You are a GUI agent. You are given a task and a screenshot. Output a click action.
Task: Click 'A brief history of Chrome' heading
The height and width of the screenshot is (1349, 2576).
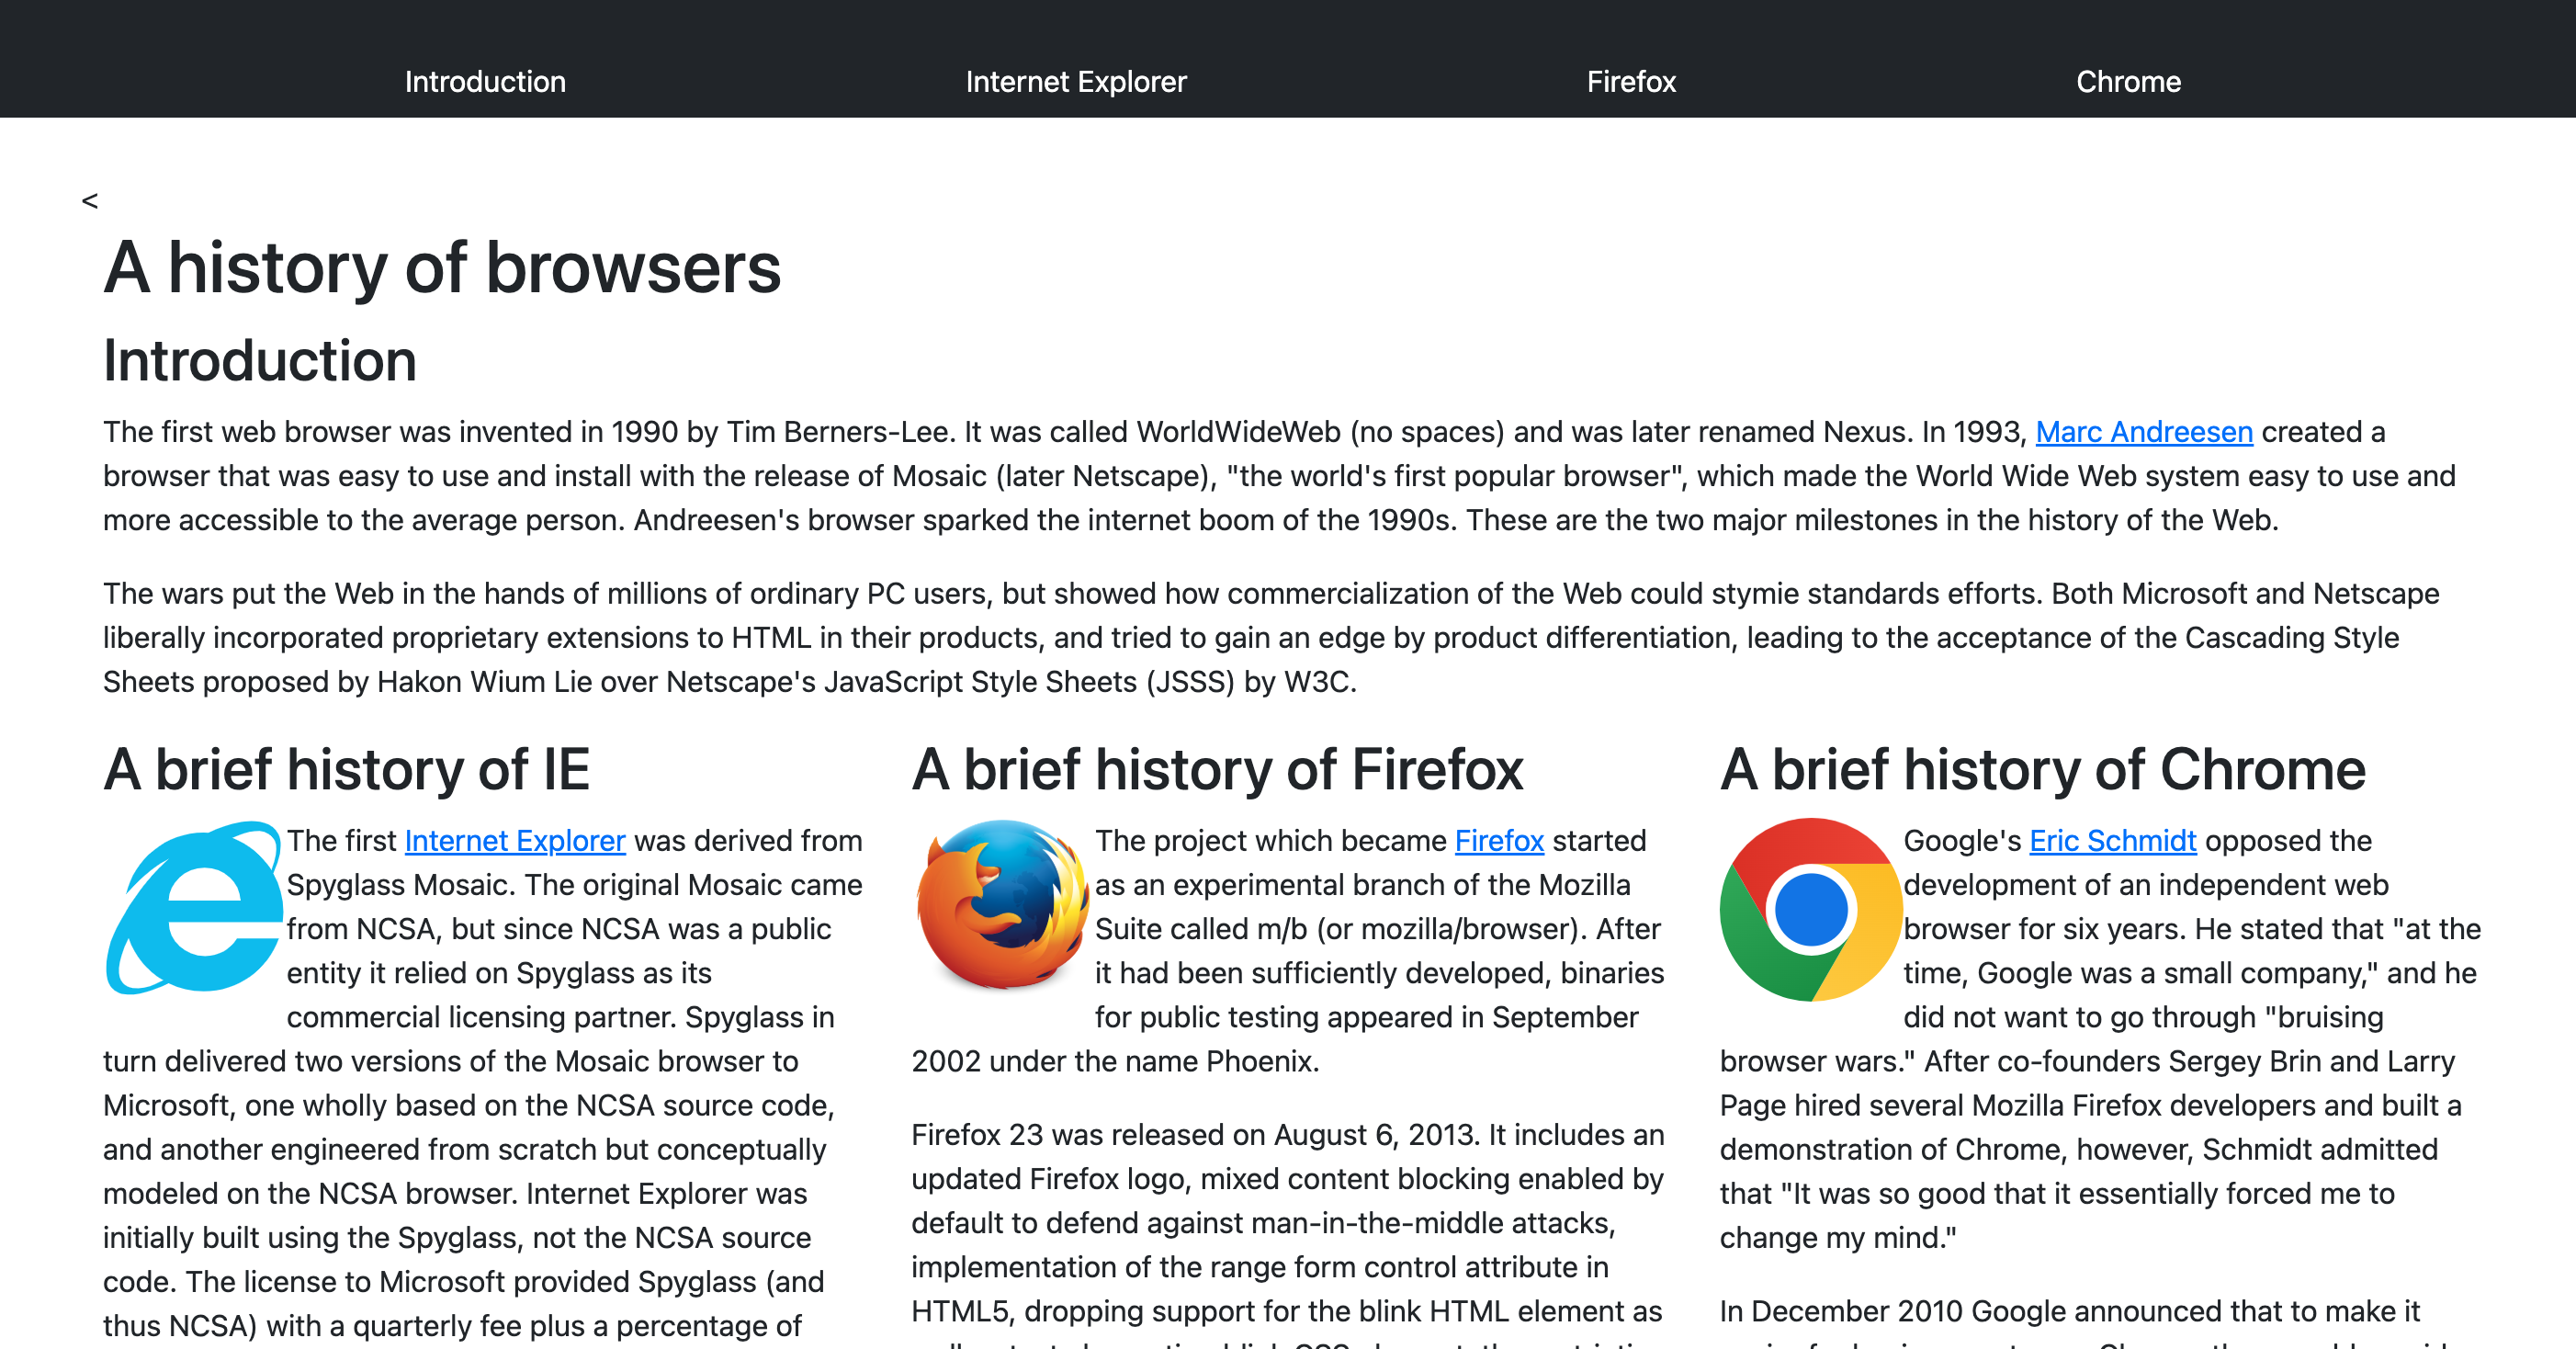point(2042,770)
